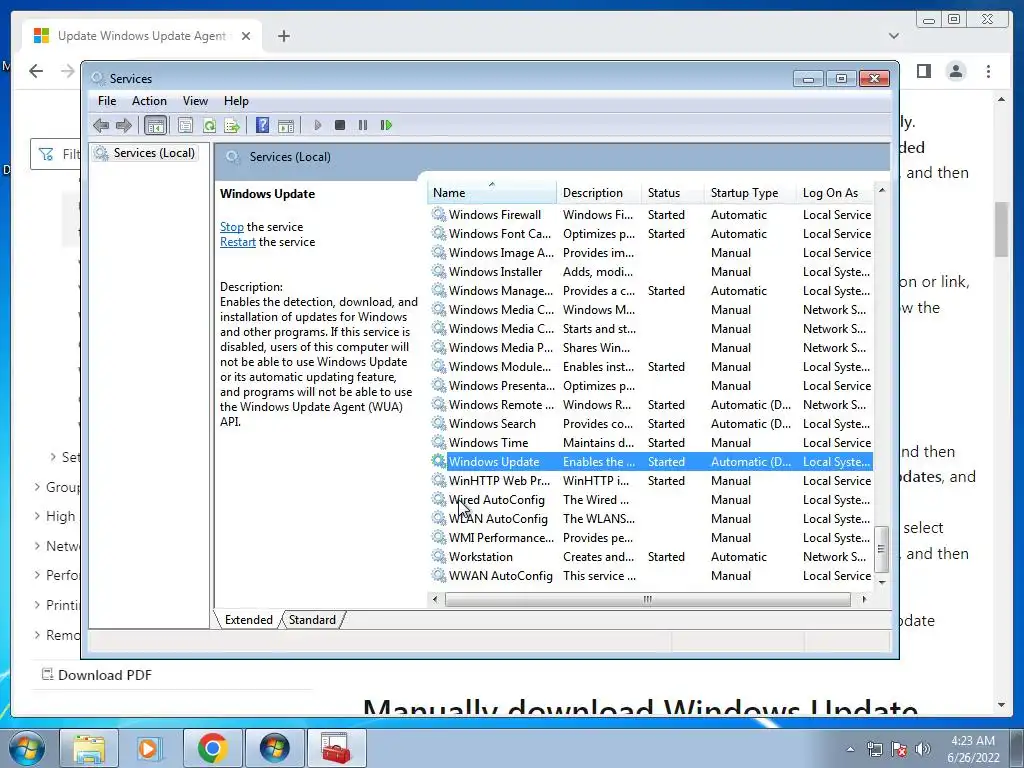Open the Help menu in Services
This screenshot has width=1024, height=768.
[x=236, y=101]
